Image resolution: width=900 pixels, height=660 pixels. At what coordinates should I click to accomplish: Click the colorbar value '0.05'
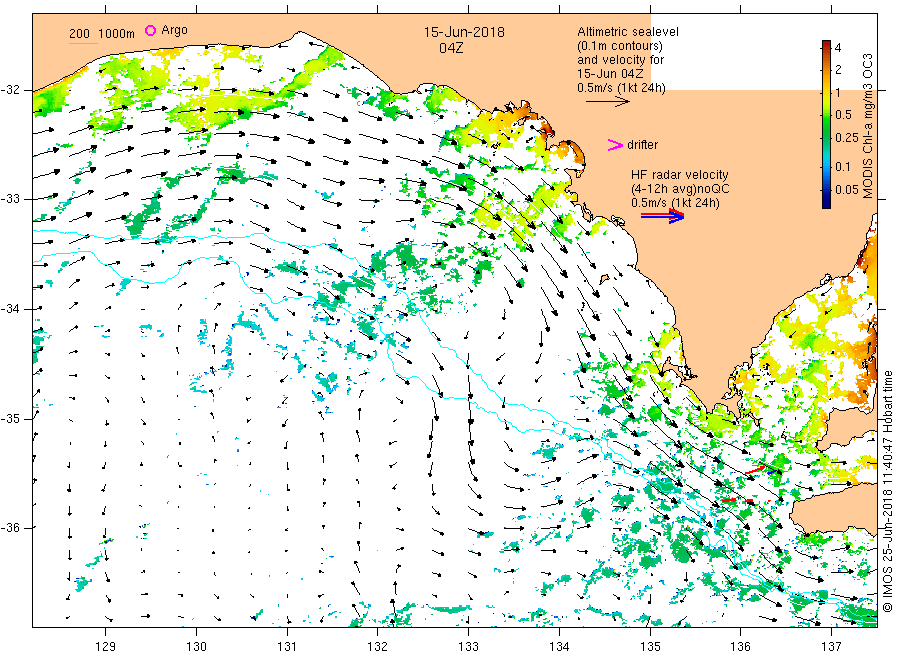(847, 189)
